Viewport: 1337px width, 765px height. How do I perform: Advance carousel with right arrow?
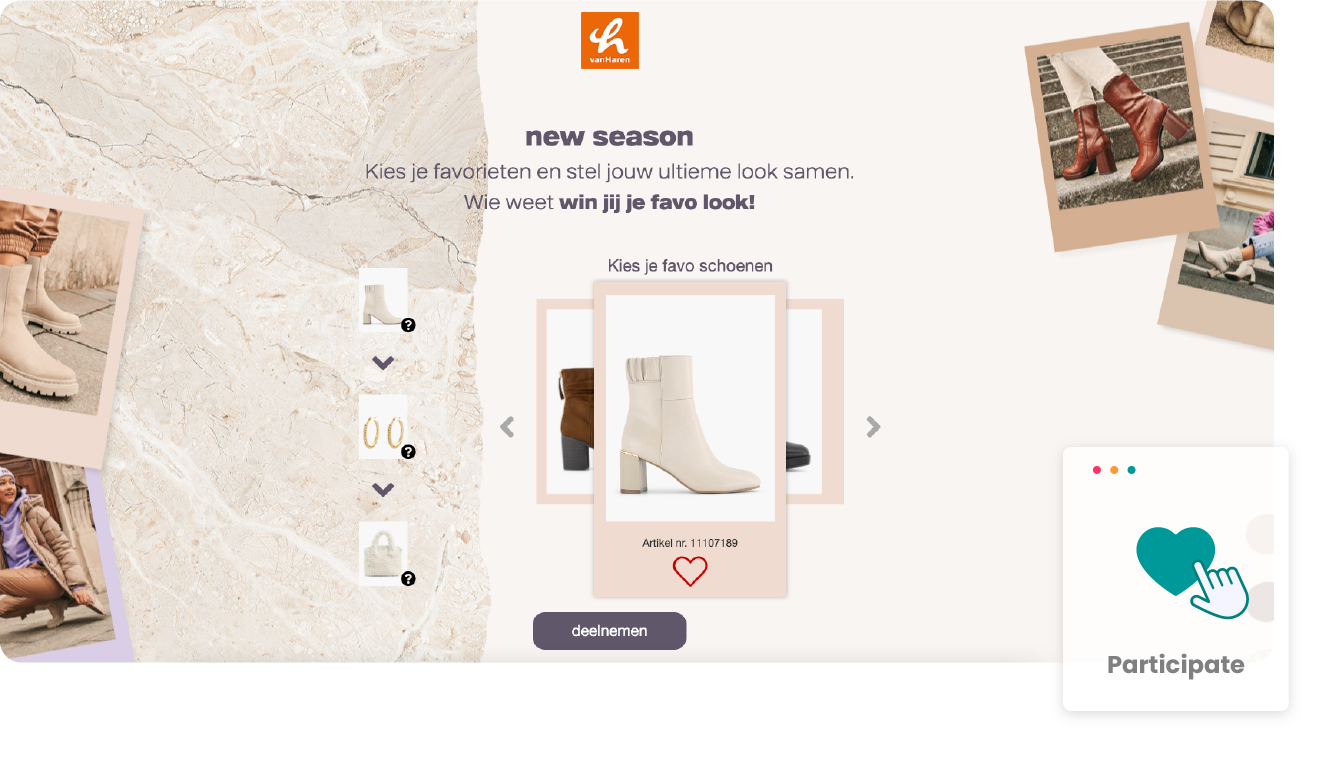pos(873,427)
